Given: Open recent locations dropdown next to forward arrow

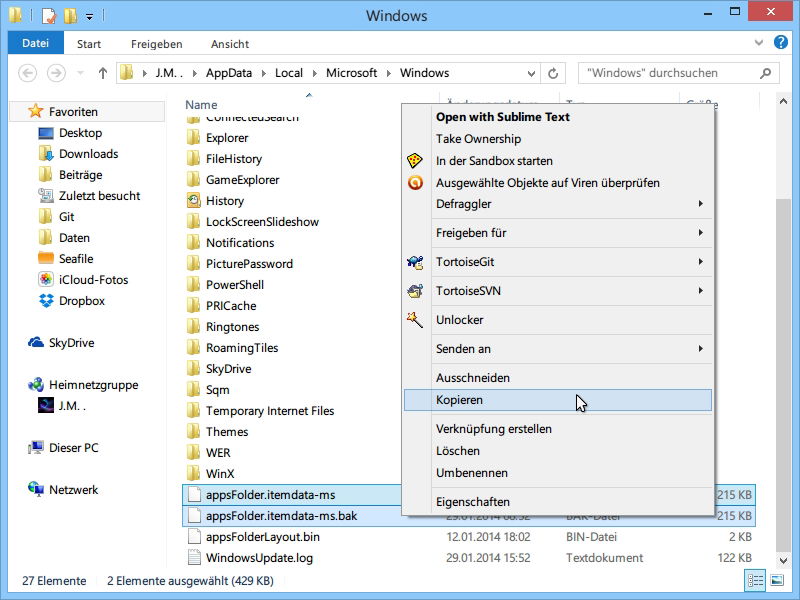Looking at the screenshot, I should (80, 73).
